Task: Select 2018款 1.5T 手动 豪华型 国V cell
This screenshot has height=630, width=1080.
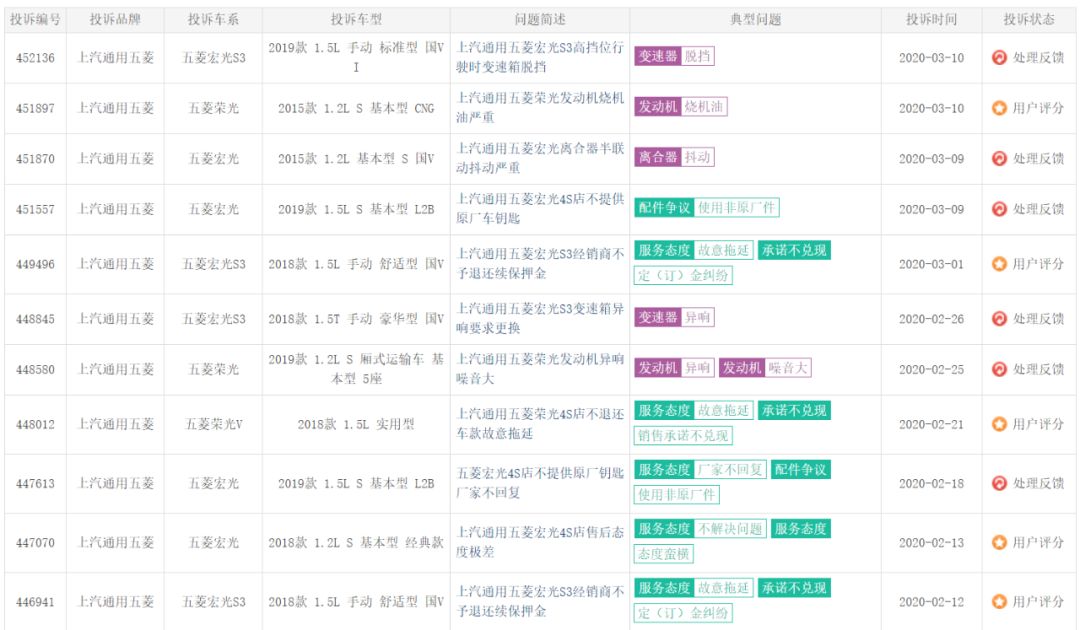Action: coord(356,319)
